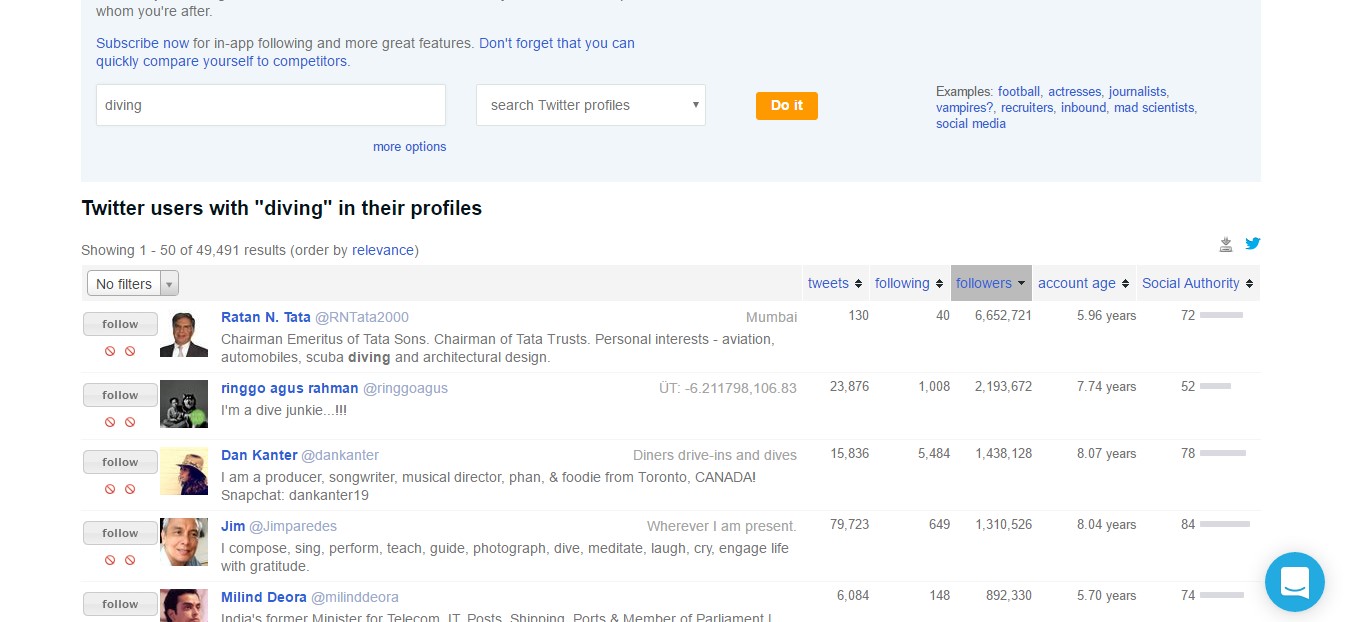
Task: Open ringgo agus rahman avatar
Action: pos(184,404)
